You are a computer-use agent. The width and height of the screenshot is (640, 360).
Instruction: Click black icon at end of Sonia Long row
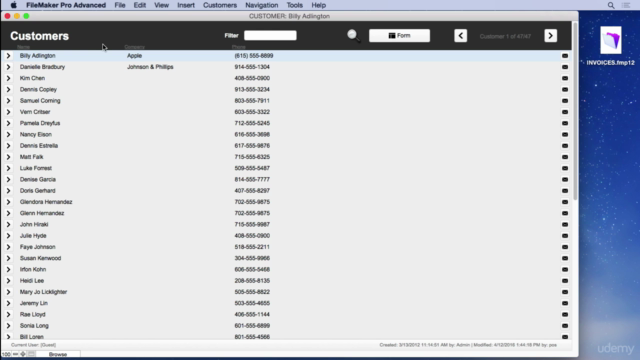[565, 326]
